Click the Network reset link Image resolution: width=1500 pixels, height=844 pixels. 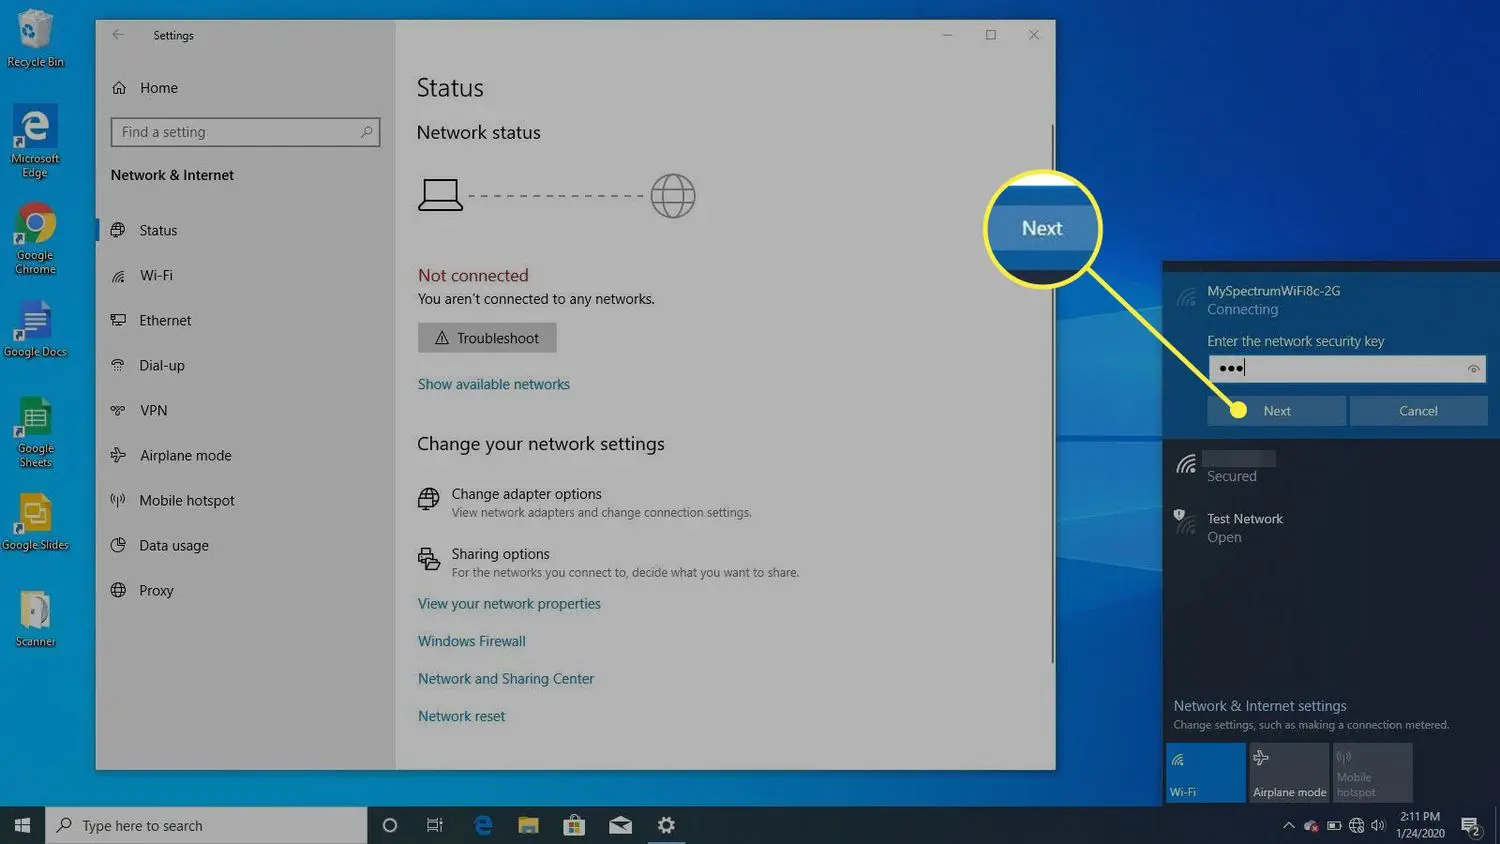pyautogui.click(x=461, y=716)
